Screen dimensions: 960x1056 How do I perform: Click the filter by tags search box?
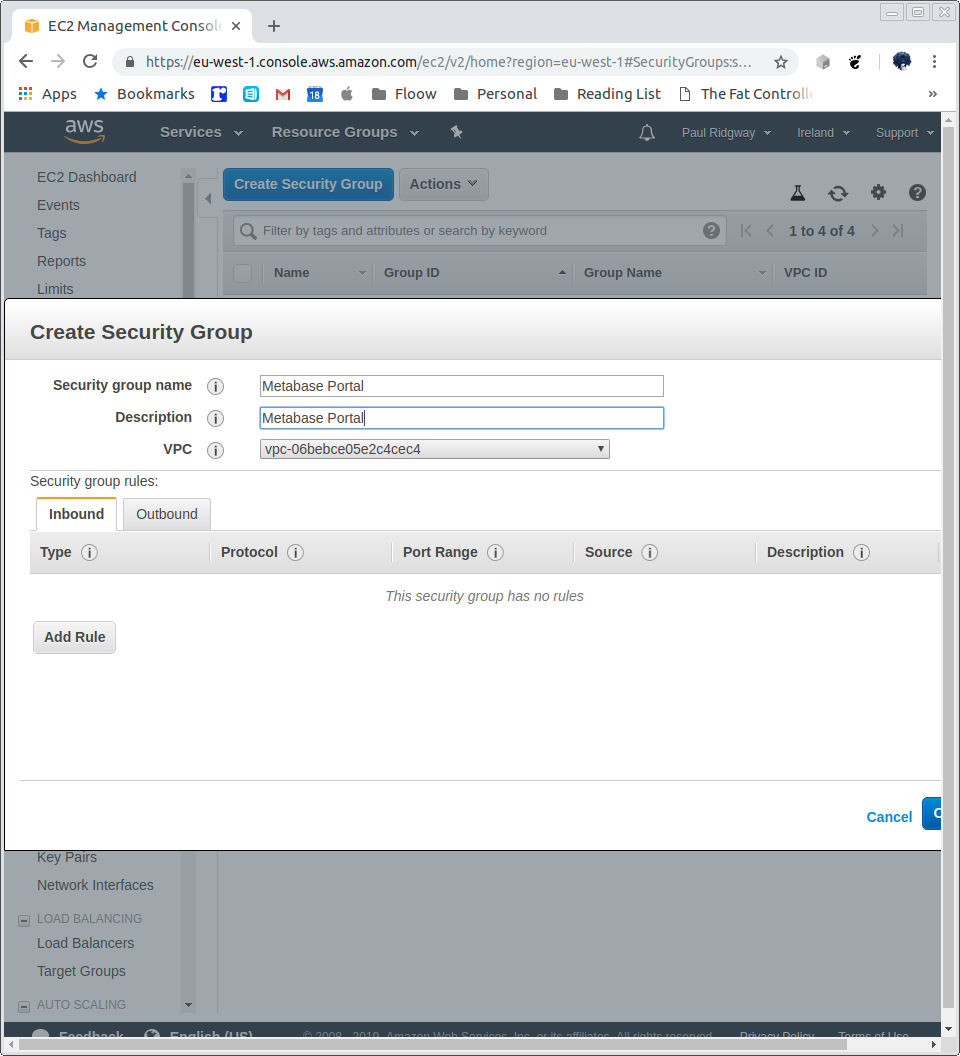[x=479, y=231]
